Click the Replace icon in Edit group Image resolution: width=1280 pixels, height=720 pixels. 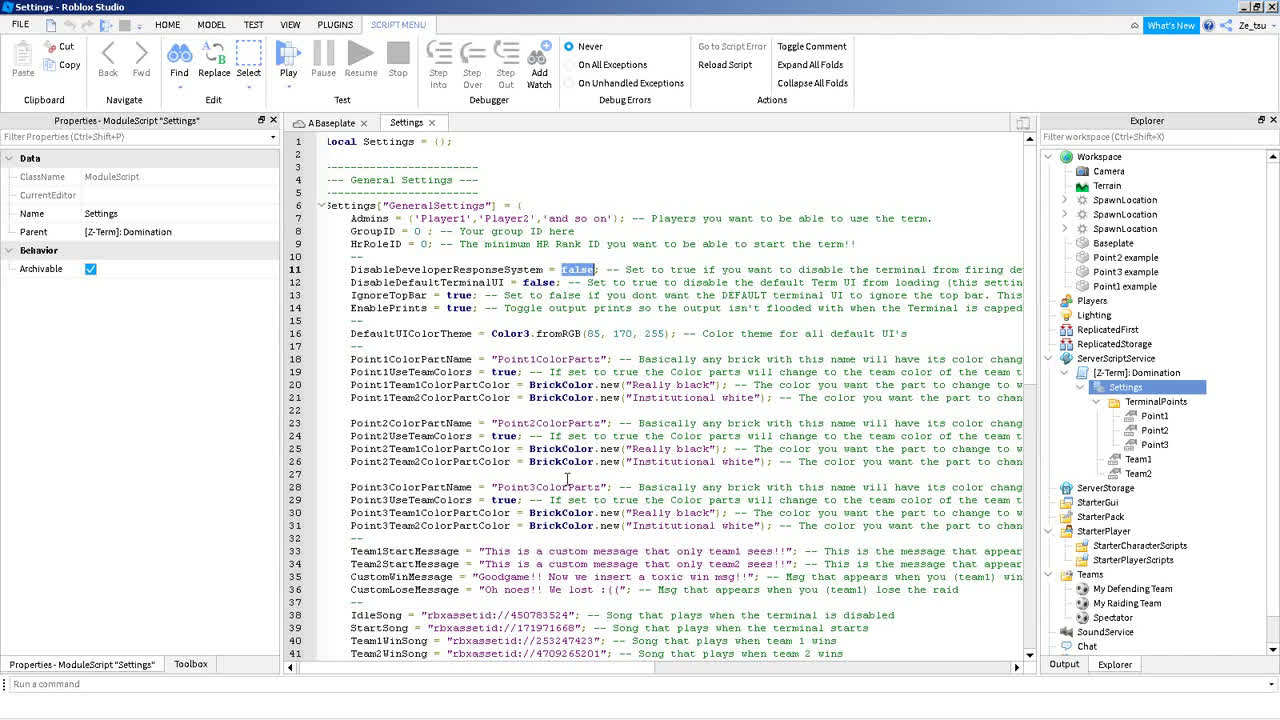[x=214, y=54]
